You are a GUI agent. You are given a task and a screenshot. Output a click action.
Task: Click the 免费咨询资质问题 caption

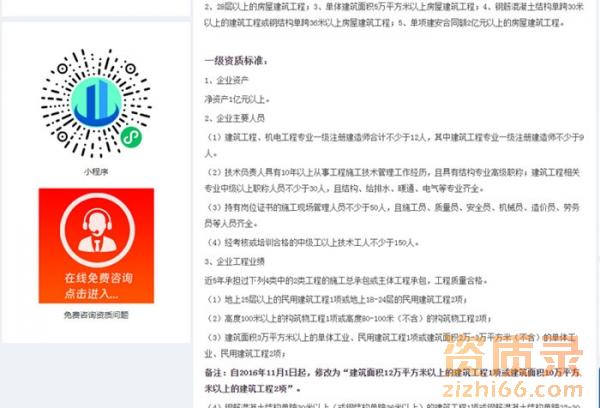96,315
